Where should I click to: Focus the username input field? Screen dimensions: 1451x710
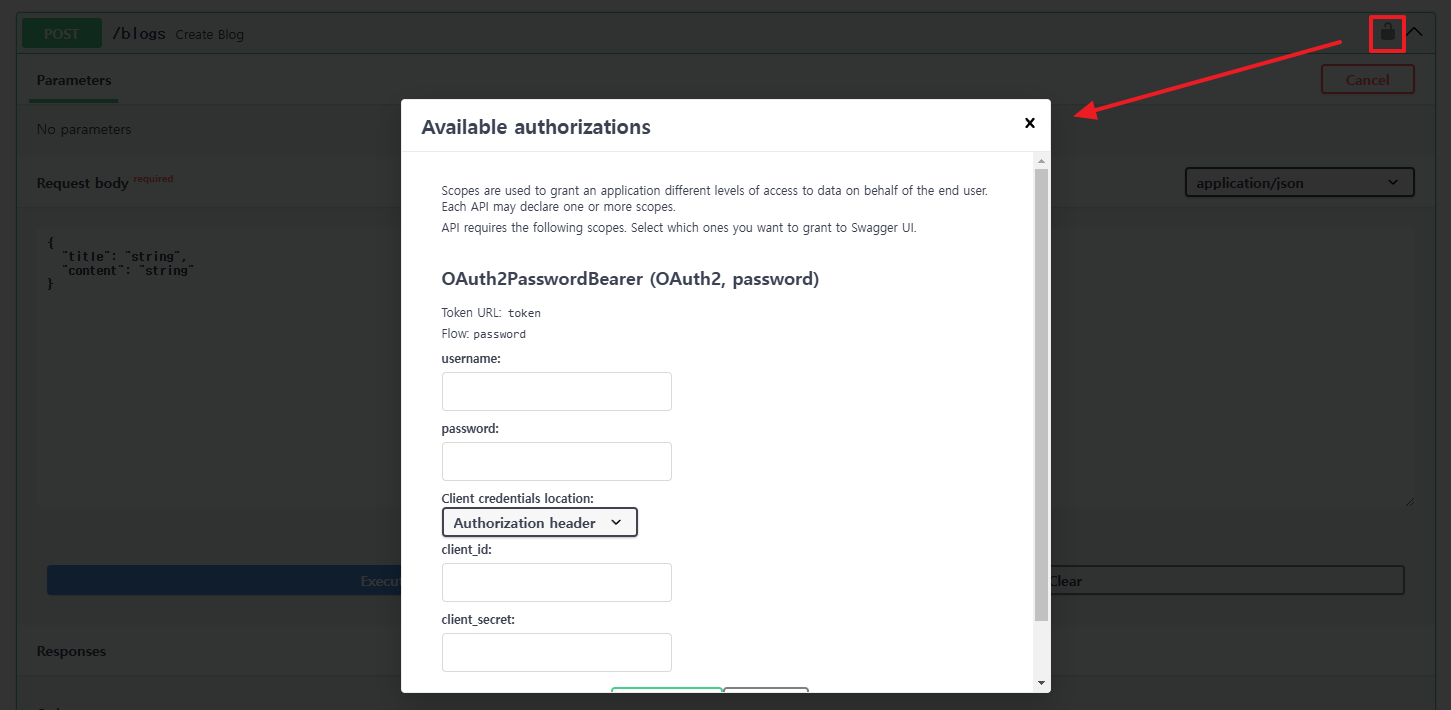[x=556, y=391]
